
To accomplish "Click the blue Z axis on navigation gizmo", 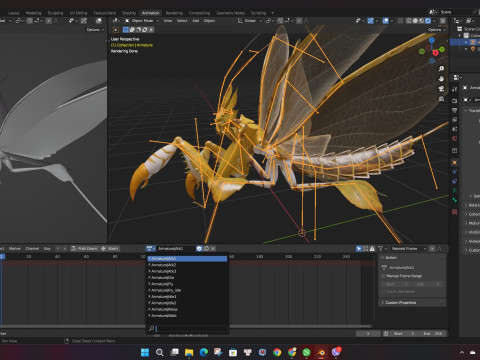I will (432, 40).
